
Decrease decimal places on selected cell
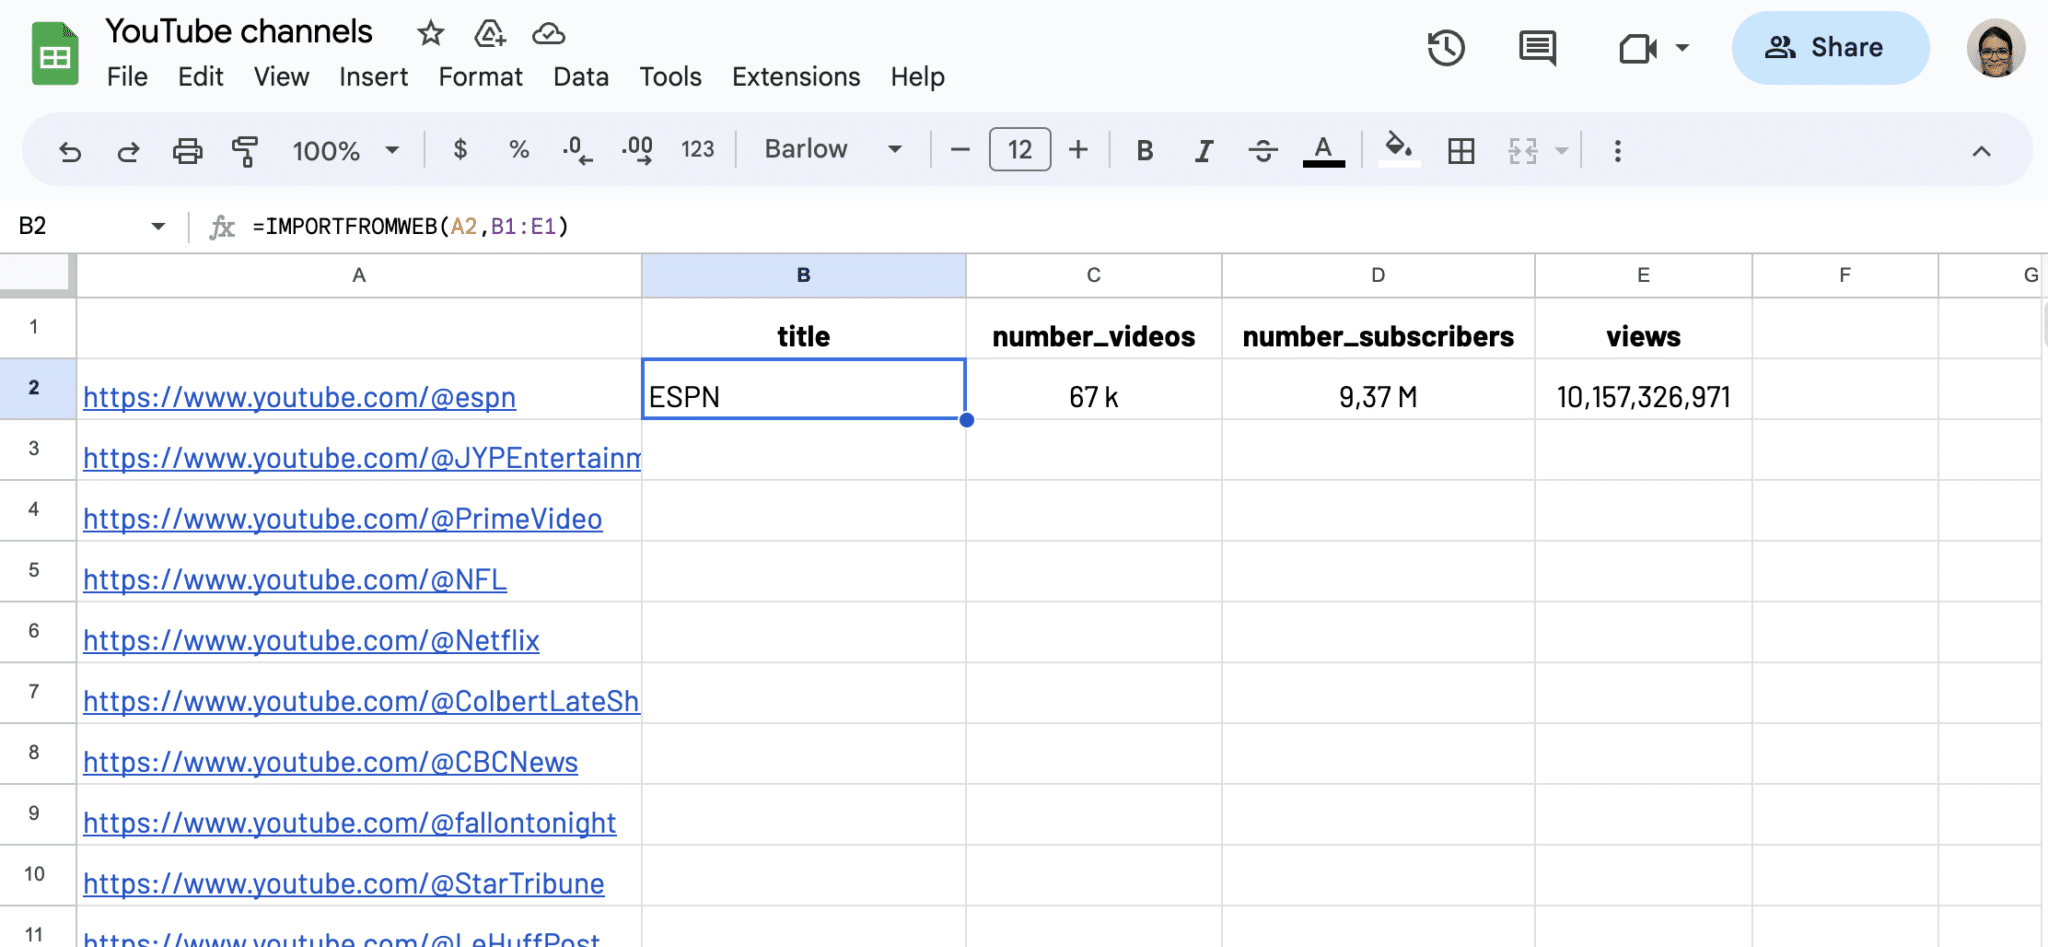pyautogui.click(x=576, y=150)
